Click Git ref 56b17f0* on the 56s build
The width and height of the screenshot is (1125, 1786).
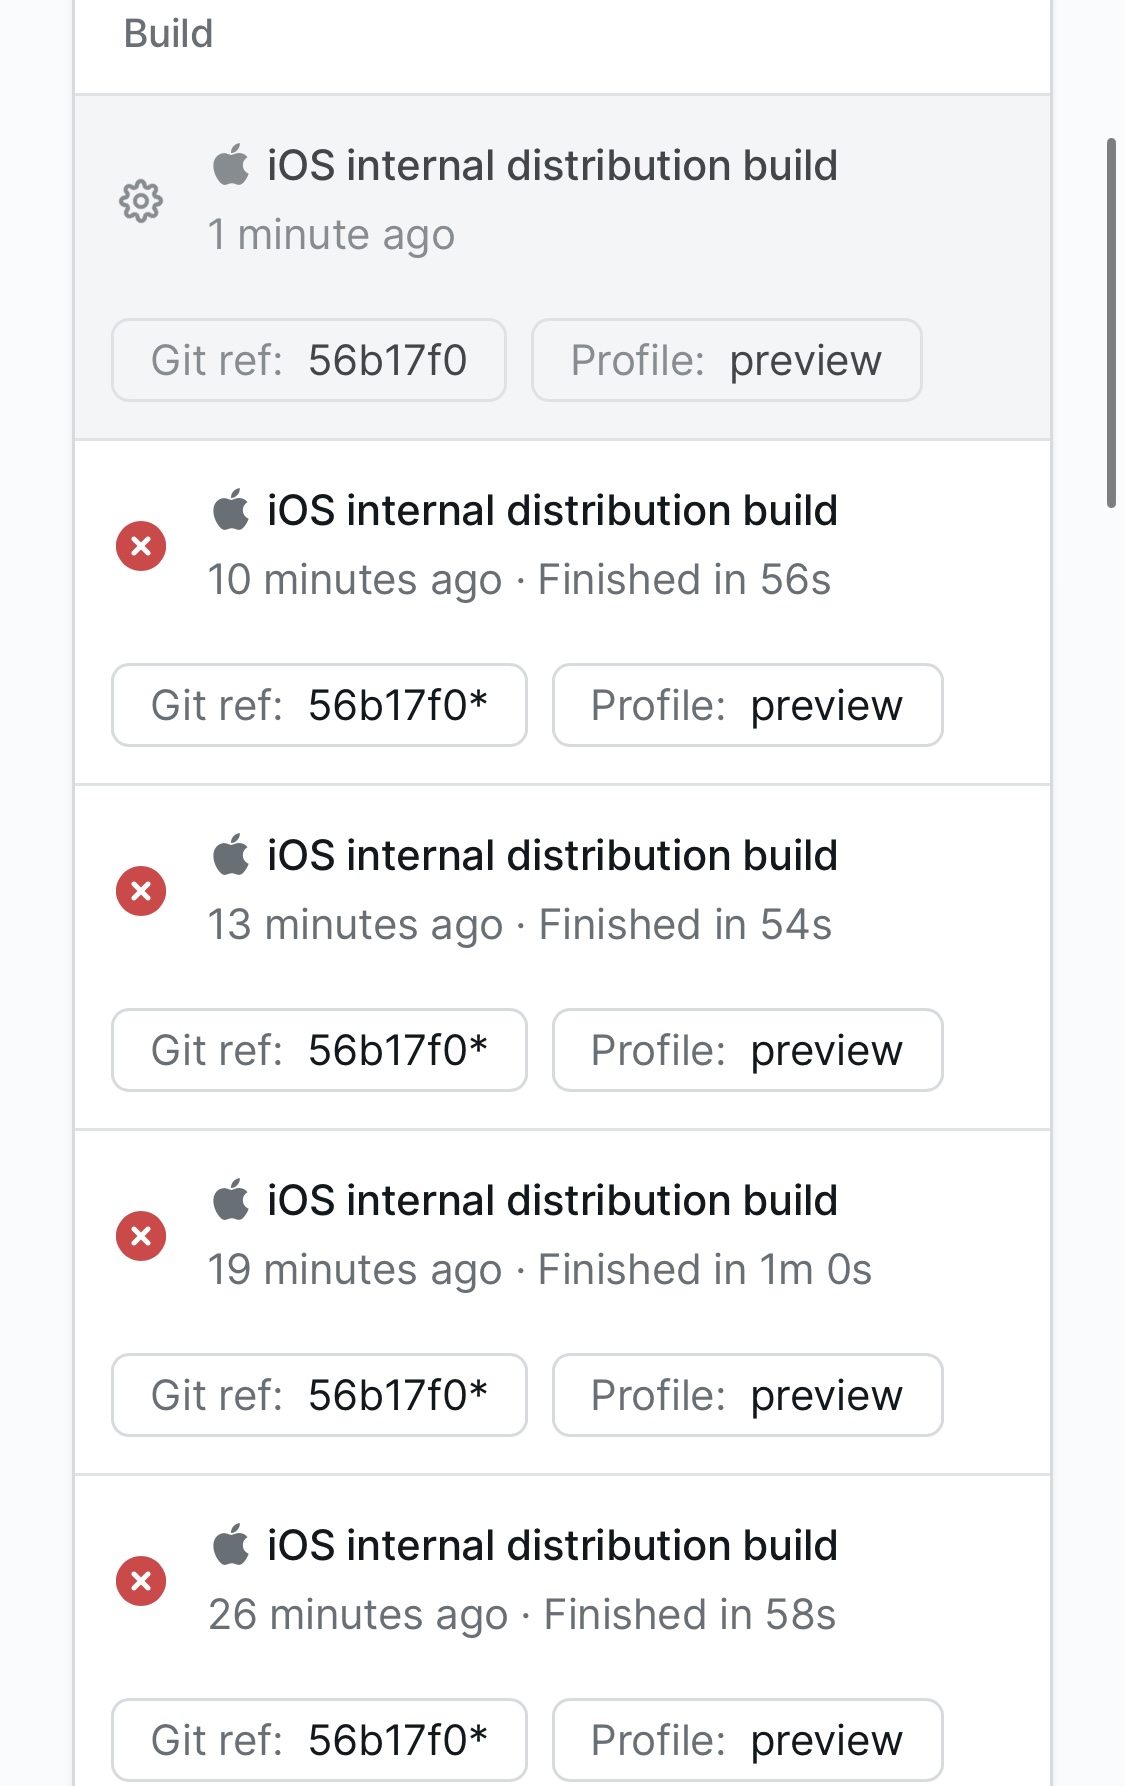(x=319, y=705)
